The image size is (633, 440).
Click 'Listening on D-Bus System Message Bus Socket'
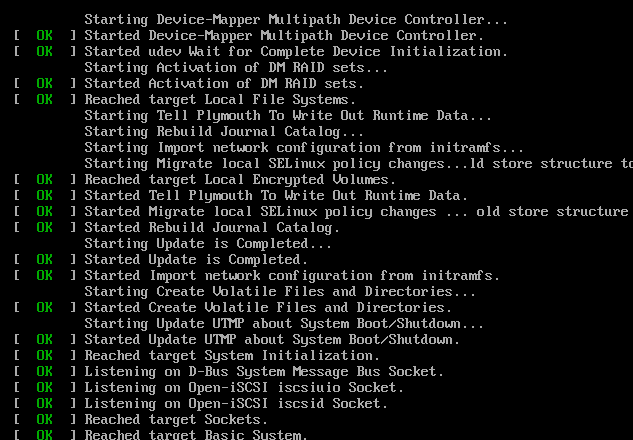[x=264, y=371]
